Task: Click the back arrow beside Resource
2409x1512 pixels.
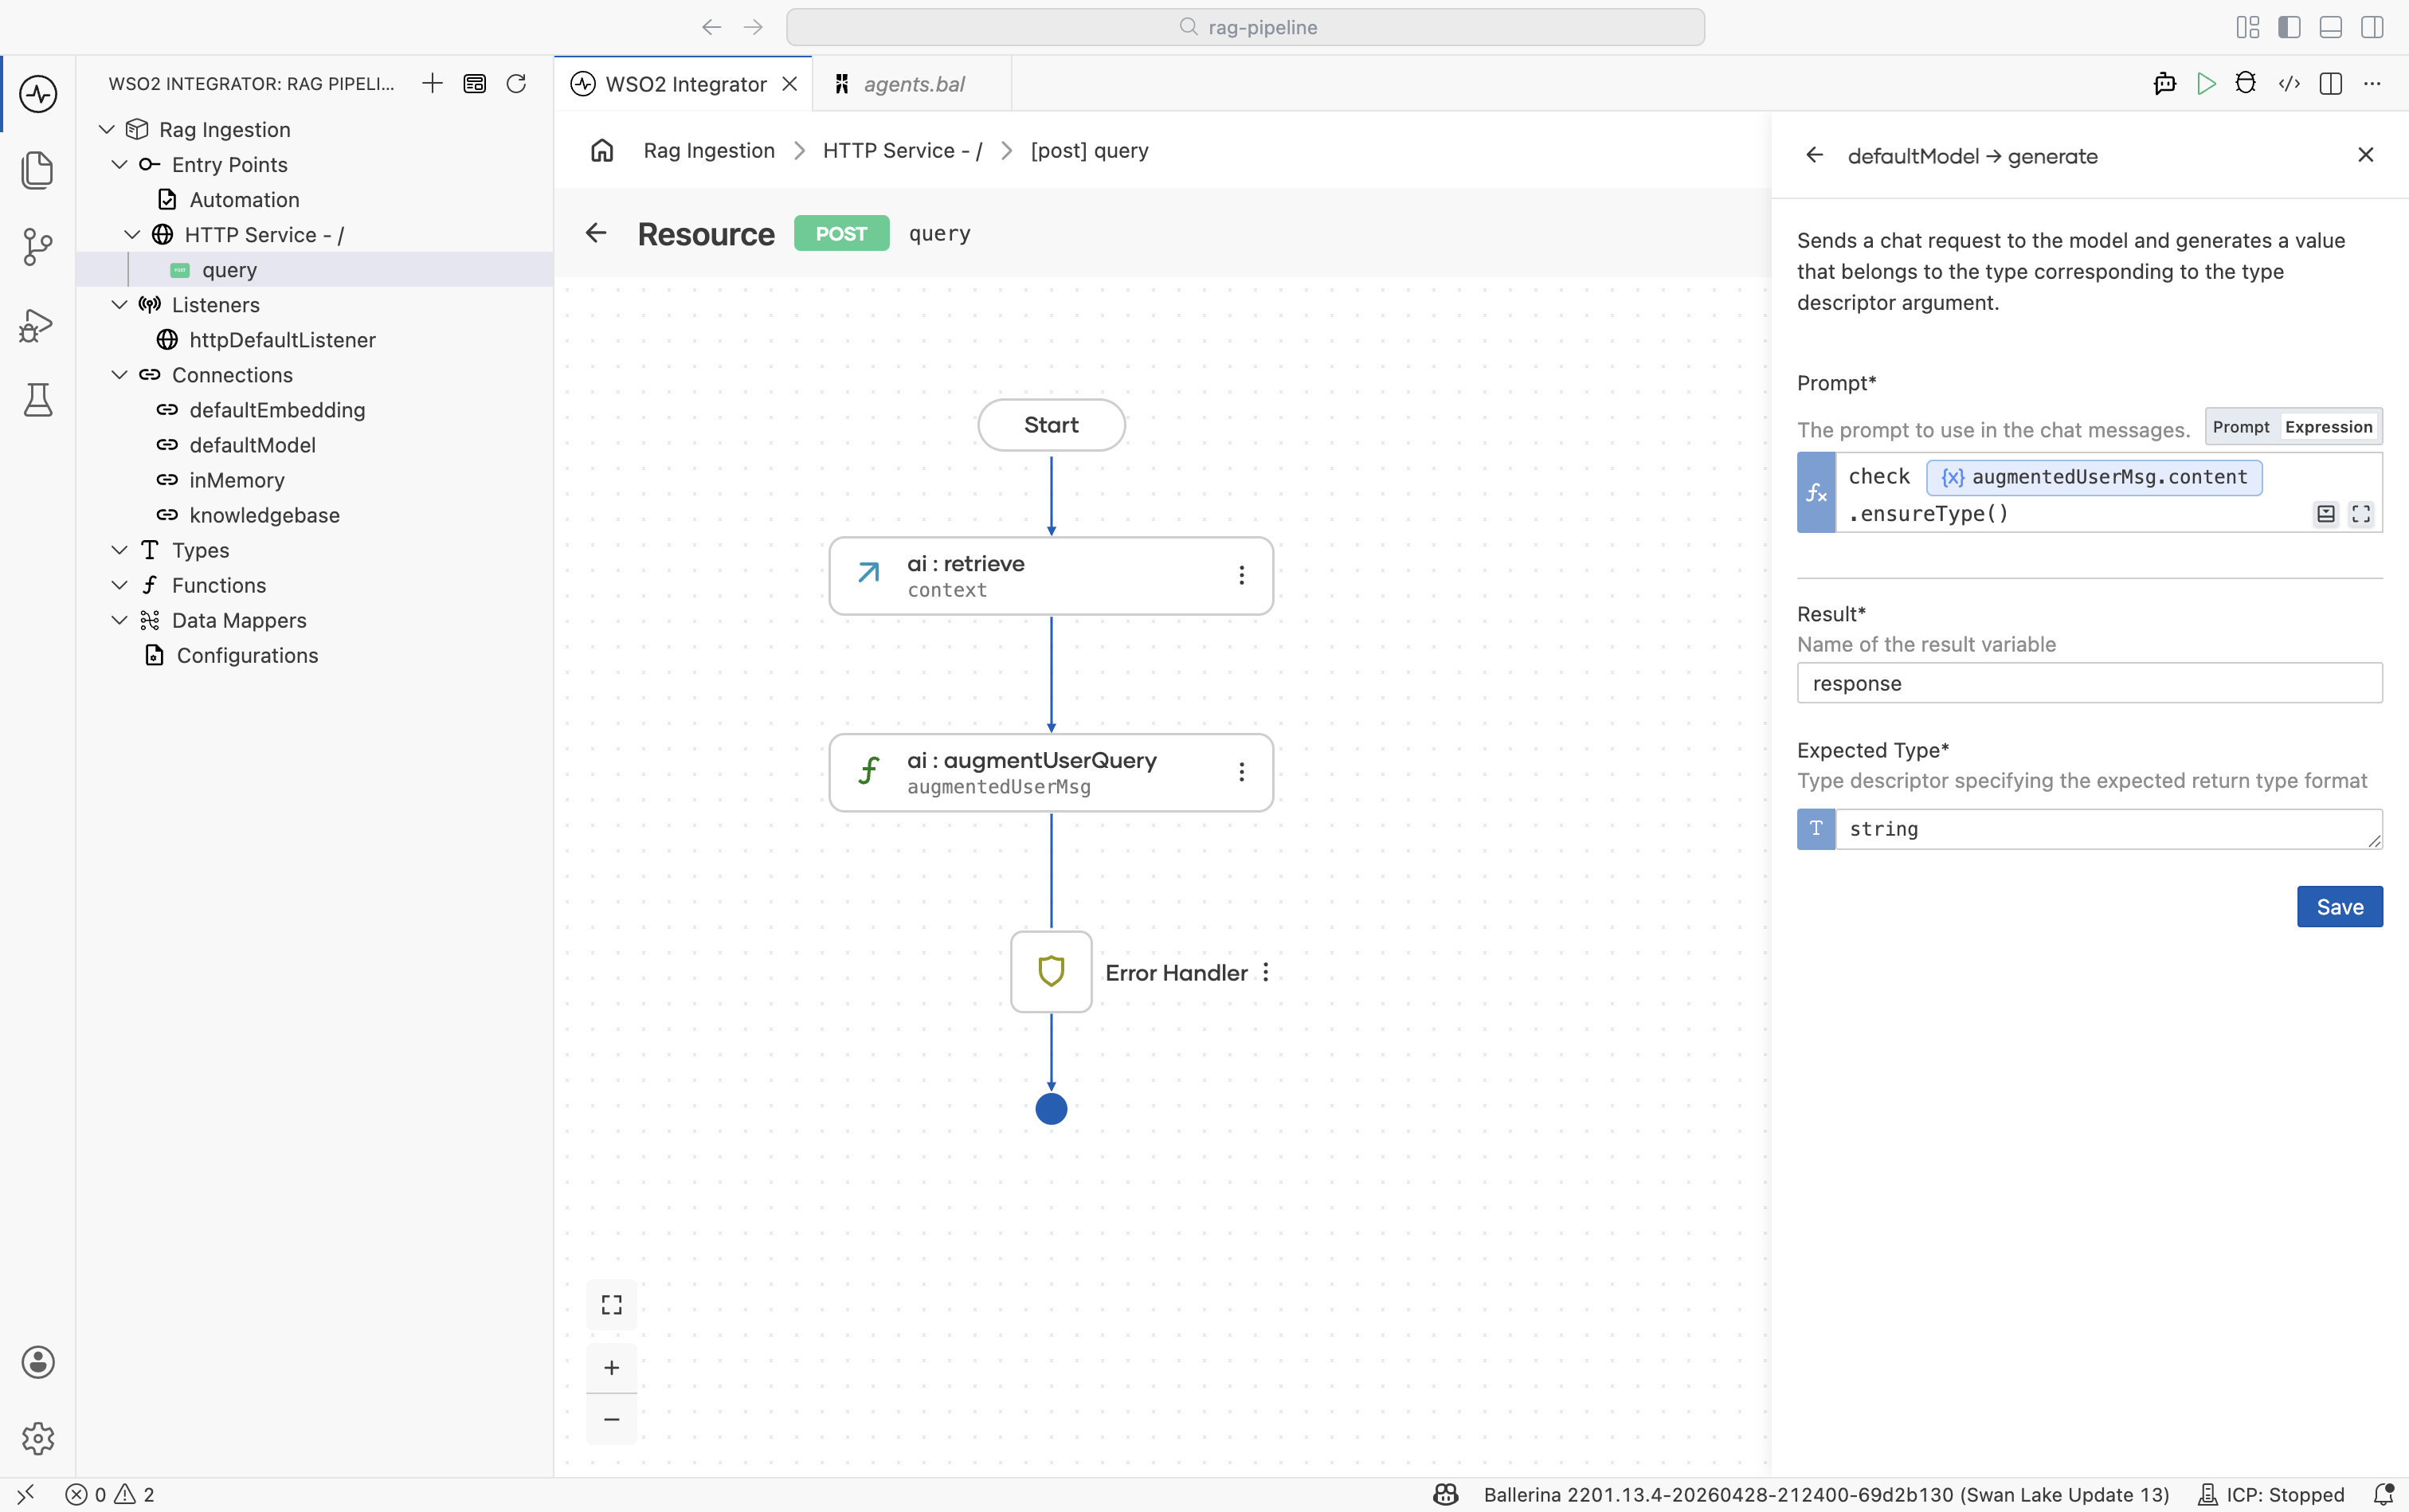Action: click(596, 233)
